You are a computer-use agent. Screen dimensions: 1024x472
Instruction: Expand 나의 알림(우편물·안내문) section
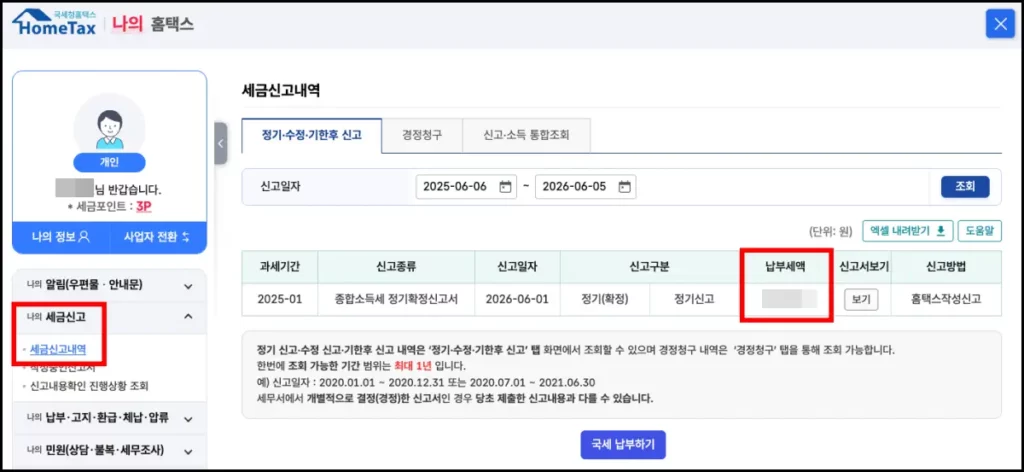pos(109,285)
